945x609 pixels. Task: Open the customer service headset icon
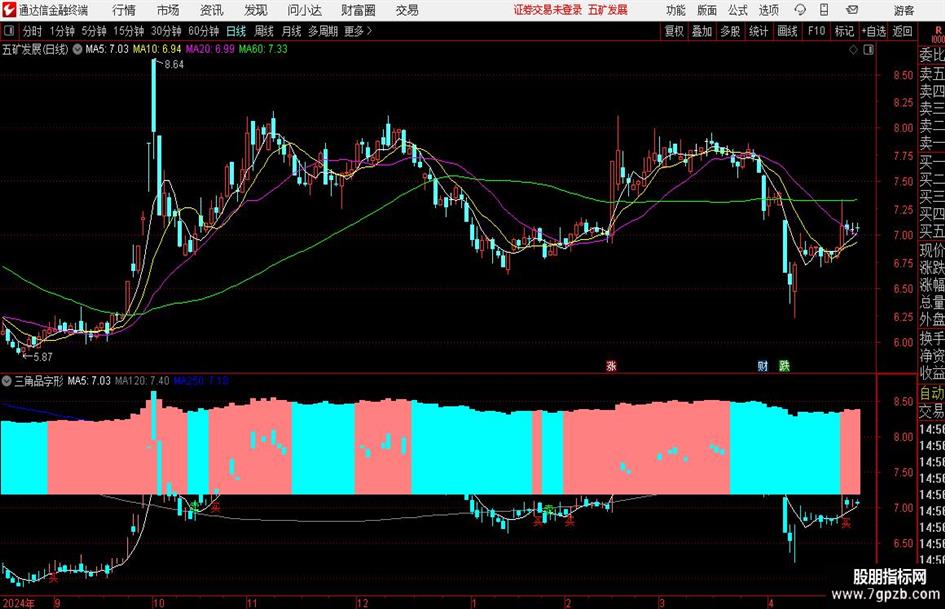[800, 10]
